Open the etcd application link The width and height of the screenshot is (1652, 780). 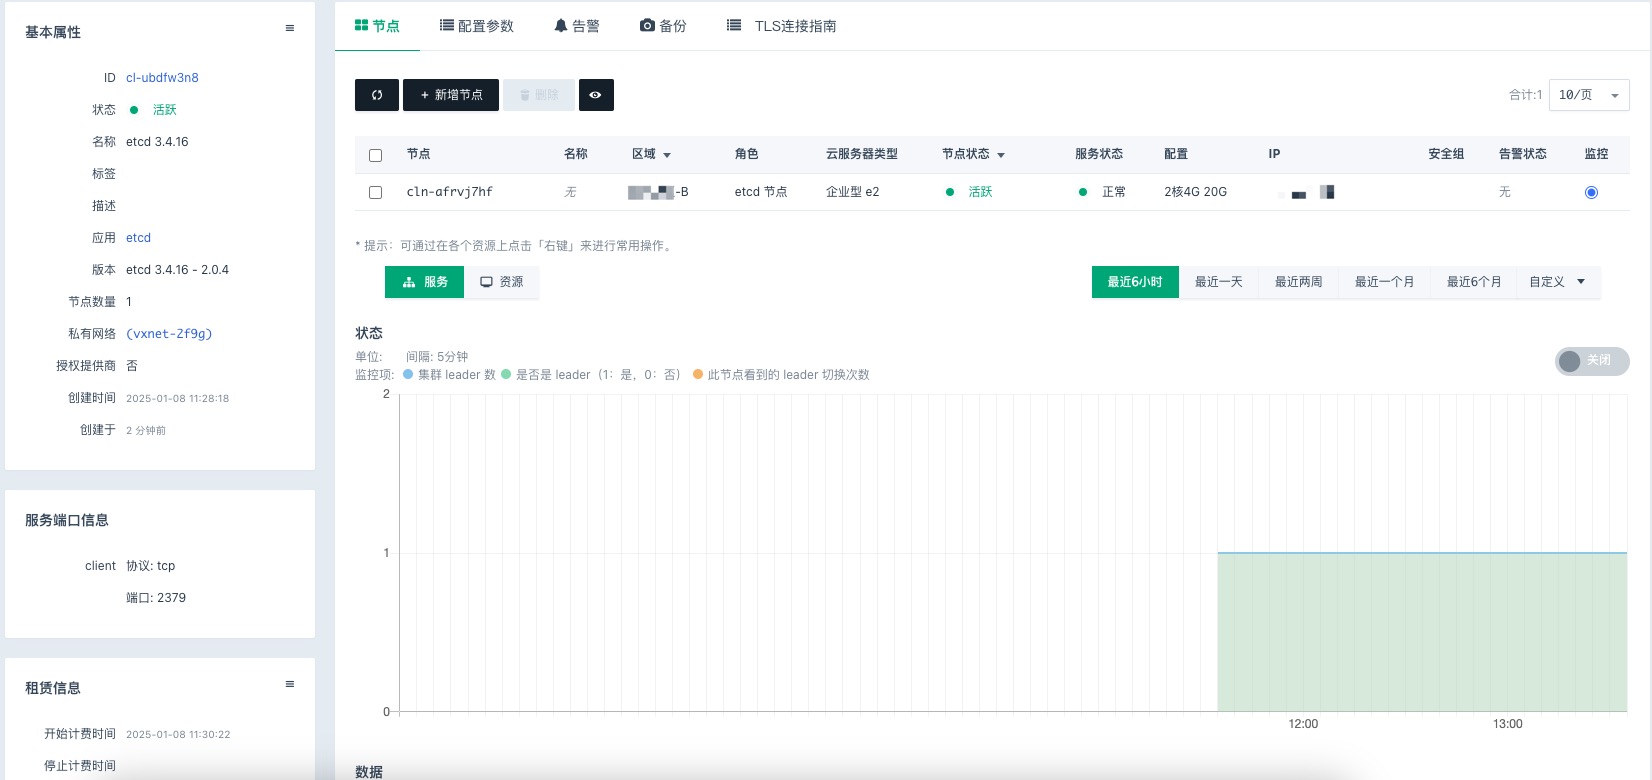pyautogui.click(x=138, y=238)
